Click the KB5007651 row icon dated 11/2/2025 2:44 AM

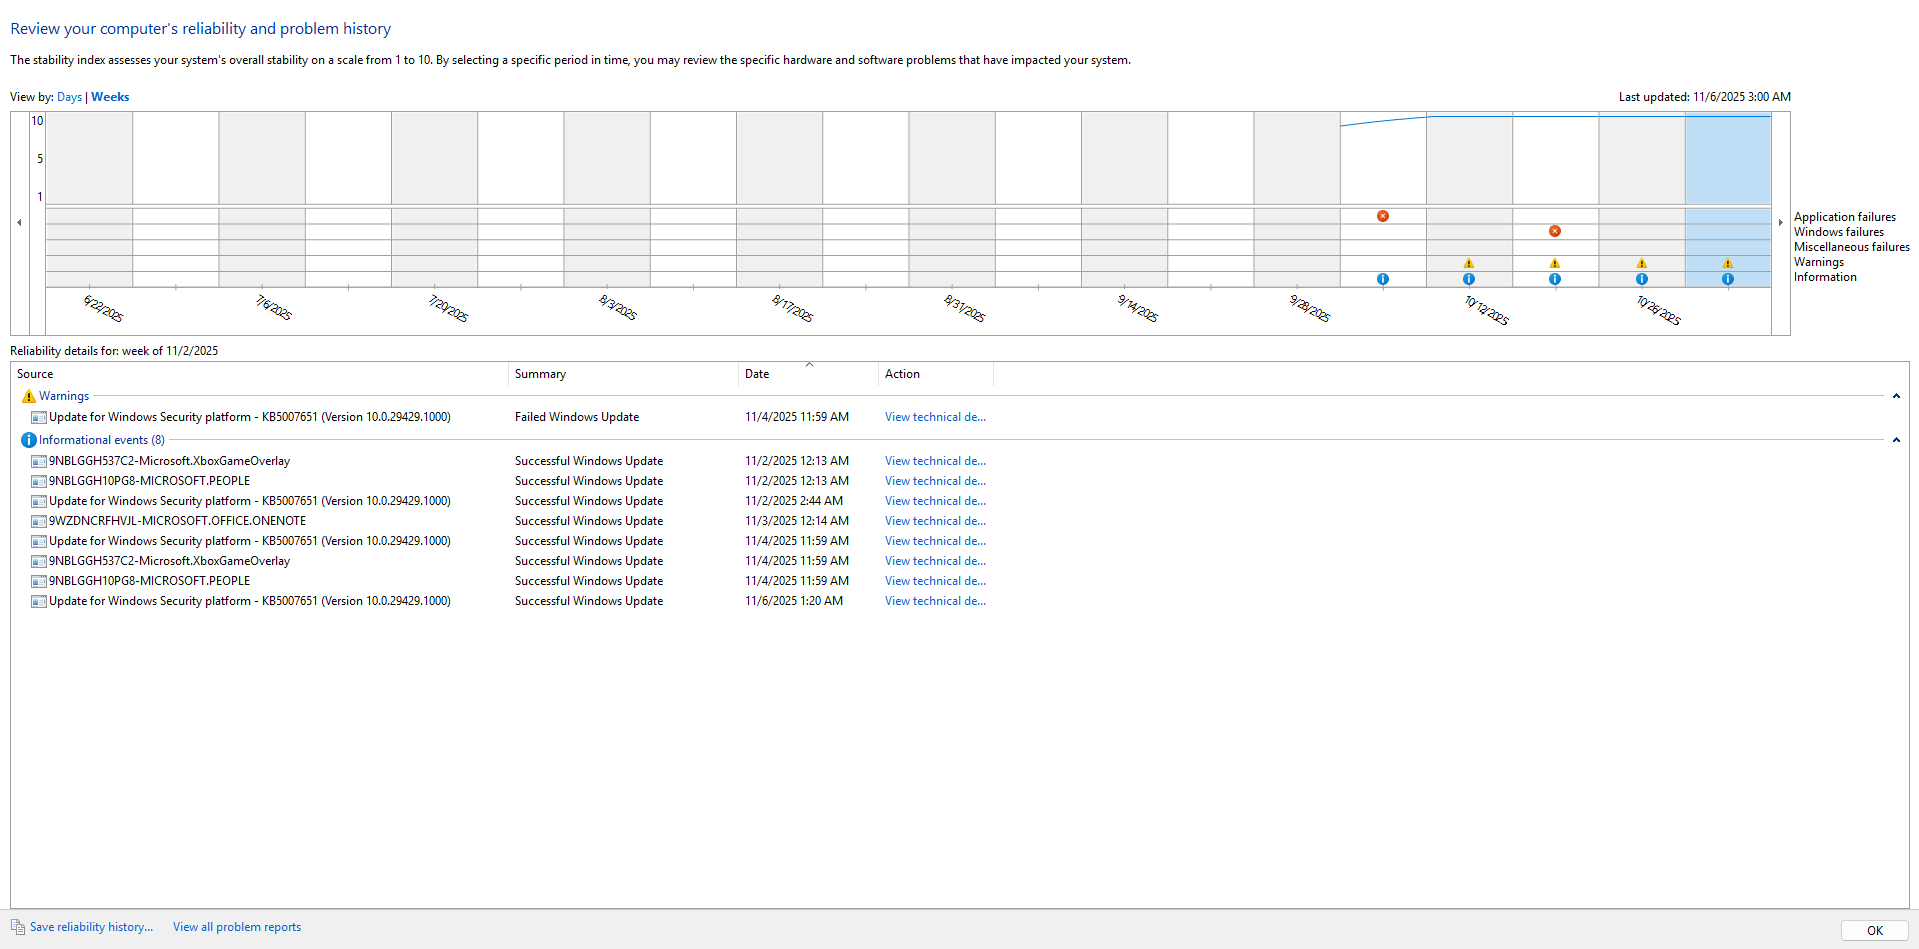(39, 502)
